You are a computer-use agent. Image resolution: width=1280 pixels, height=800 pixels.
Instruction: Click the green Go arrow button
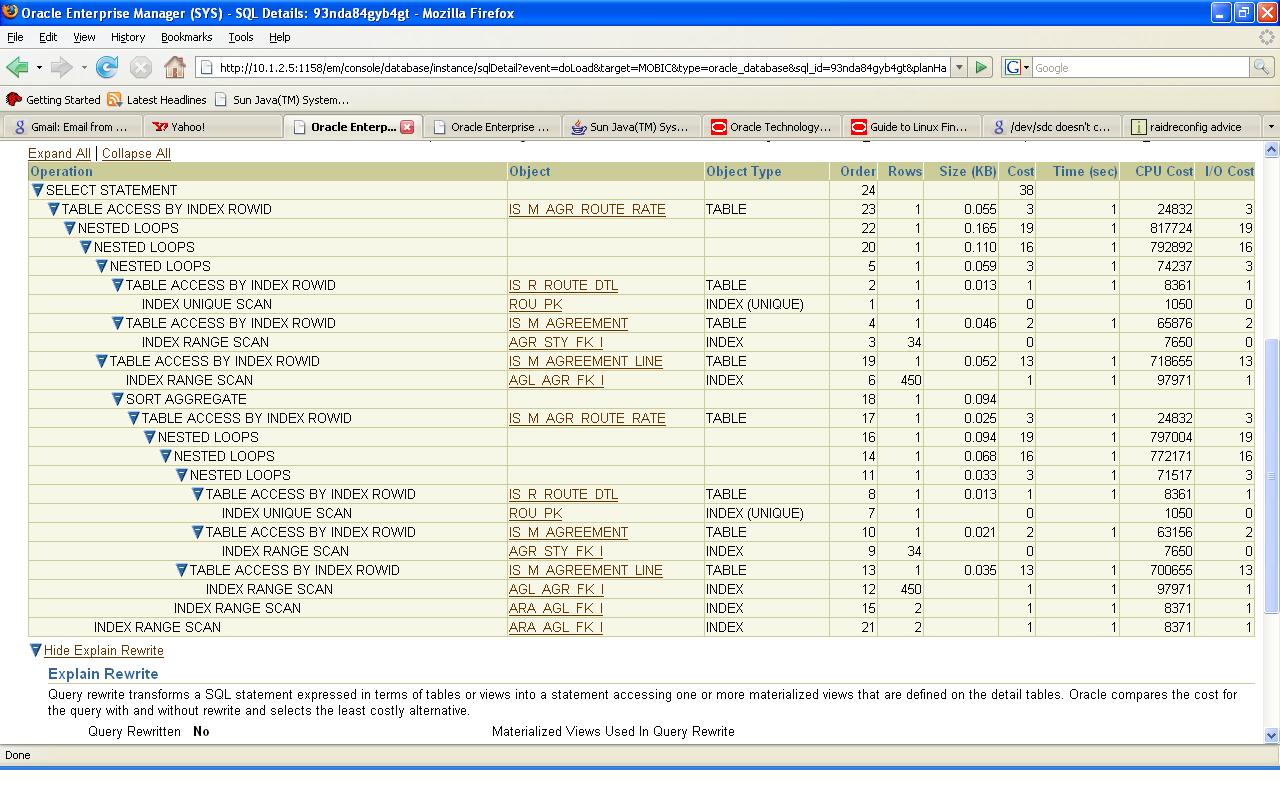(981, 67)
